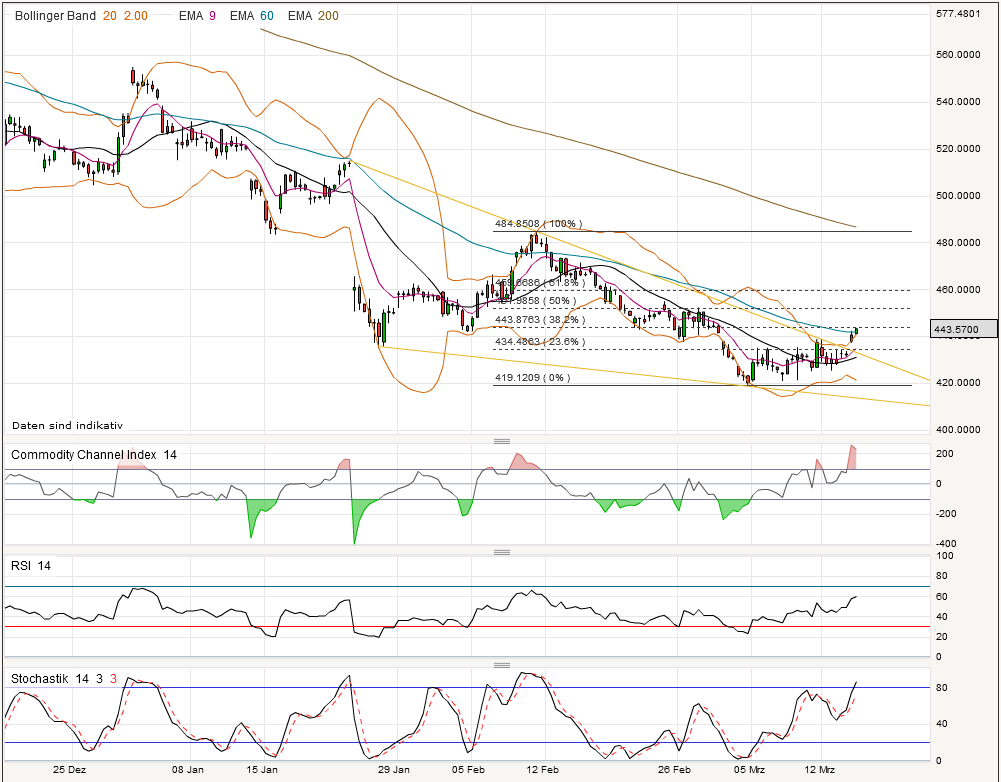Screen dimensions: 1001x782
Task: Click the -200 value on the CCI axis
Action: pos(945,514)
